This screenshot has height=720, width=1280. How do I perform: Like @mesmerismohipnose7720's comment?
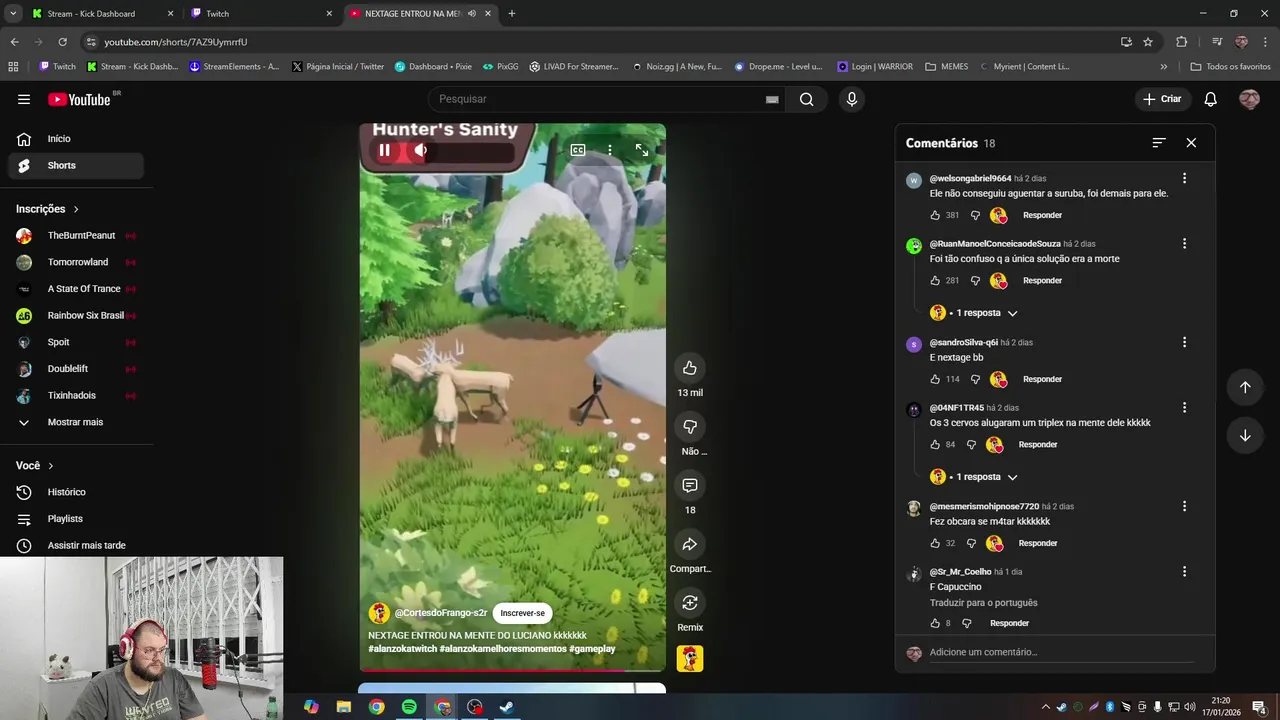pyautogui.click(x=935, y=543)
